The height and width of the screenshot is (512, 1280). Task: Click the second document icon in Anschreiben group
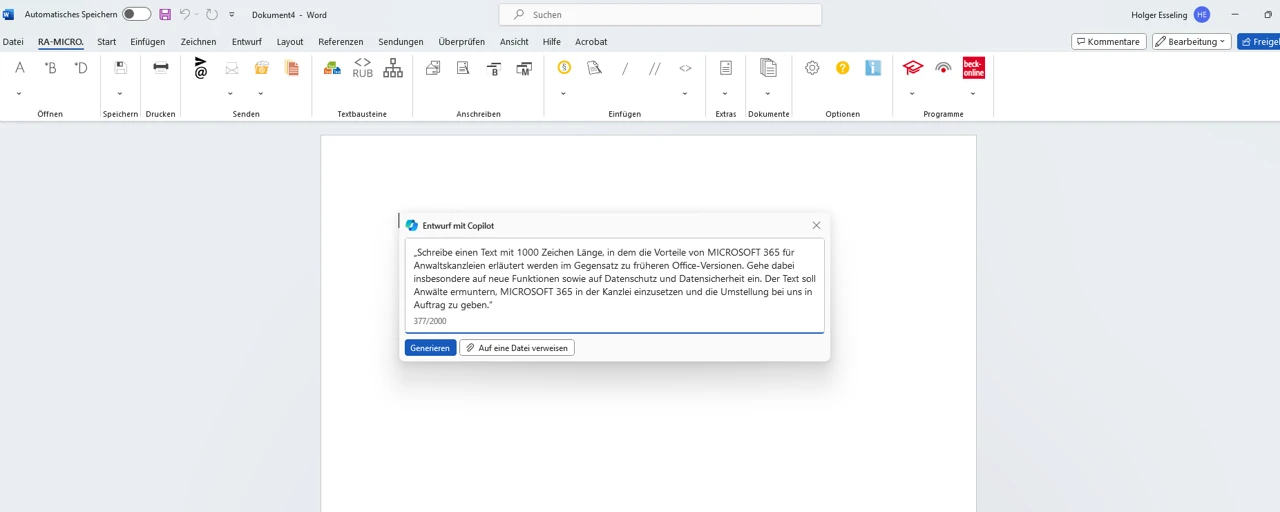[463, 68]
